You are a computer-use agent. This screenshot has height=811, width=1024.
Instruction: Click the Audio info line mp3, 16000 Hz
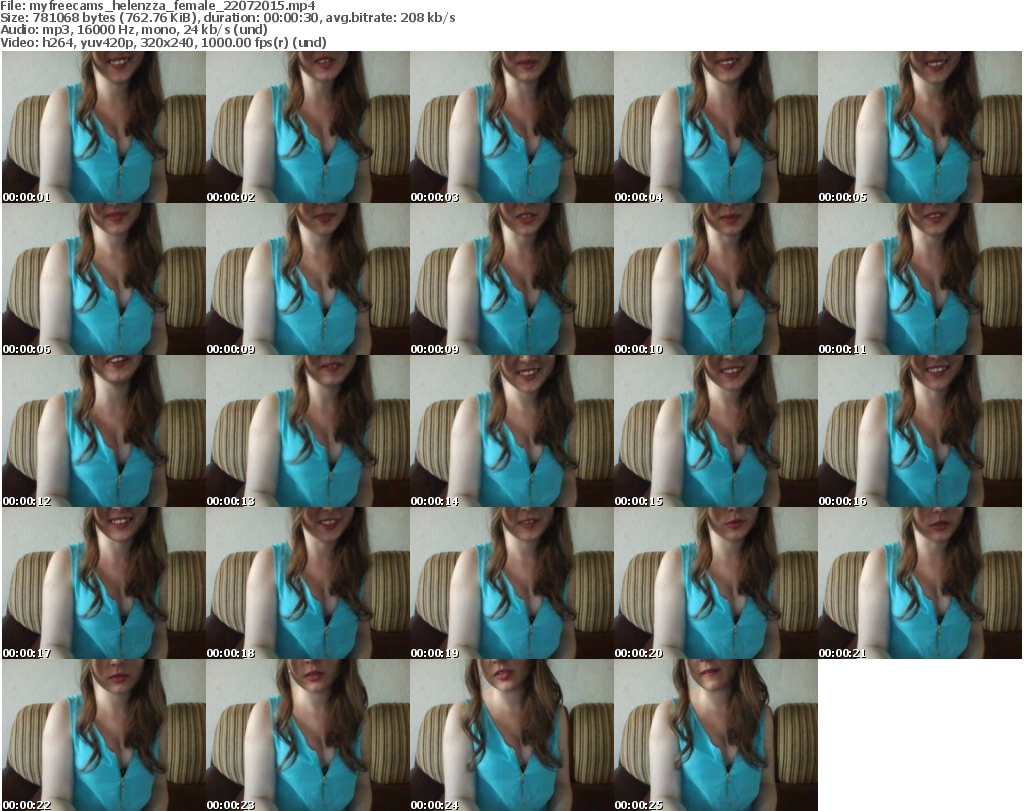(134, 29)
